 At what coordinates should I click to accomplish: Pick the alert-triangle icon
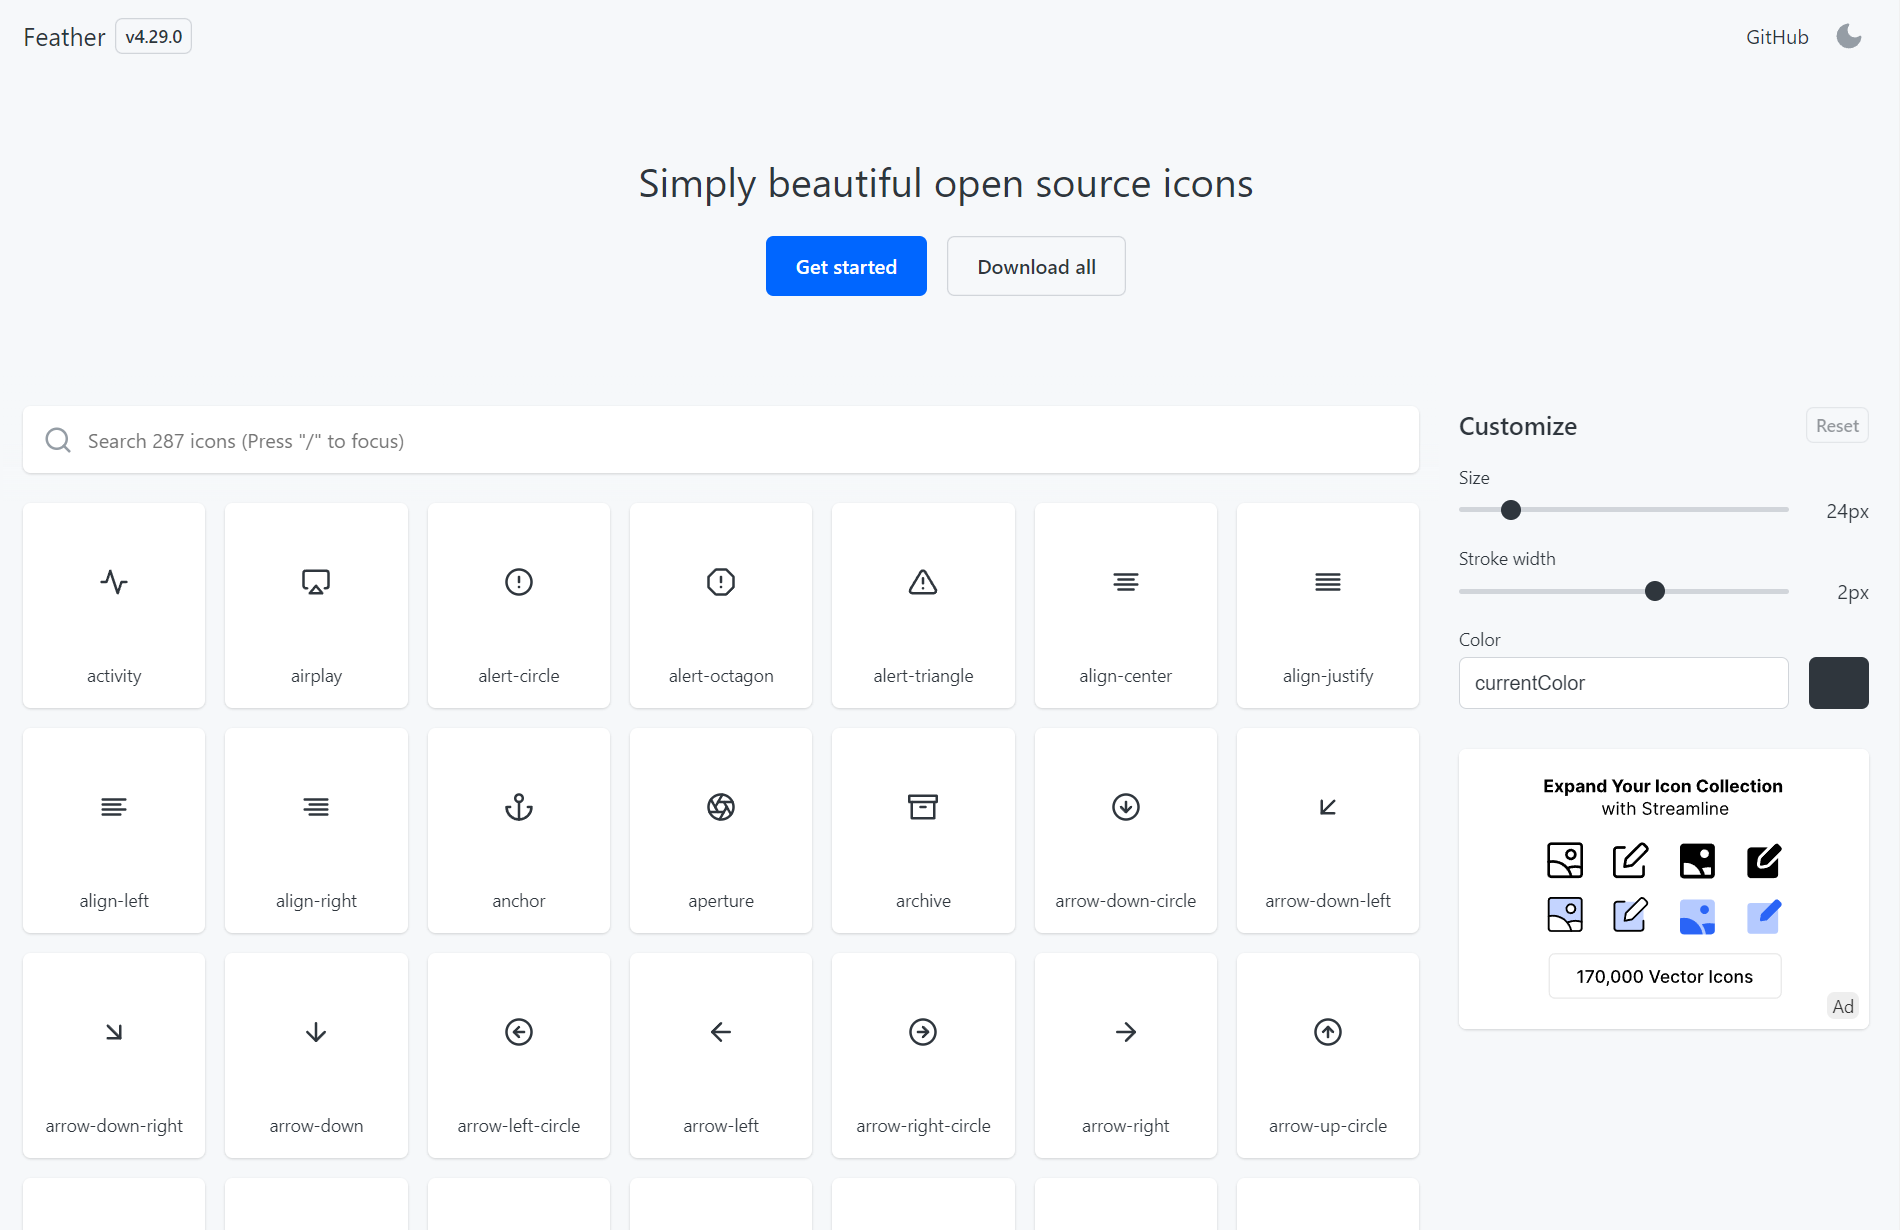coord(923,605)
